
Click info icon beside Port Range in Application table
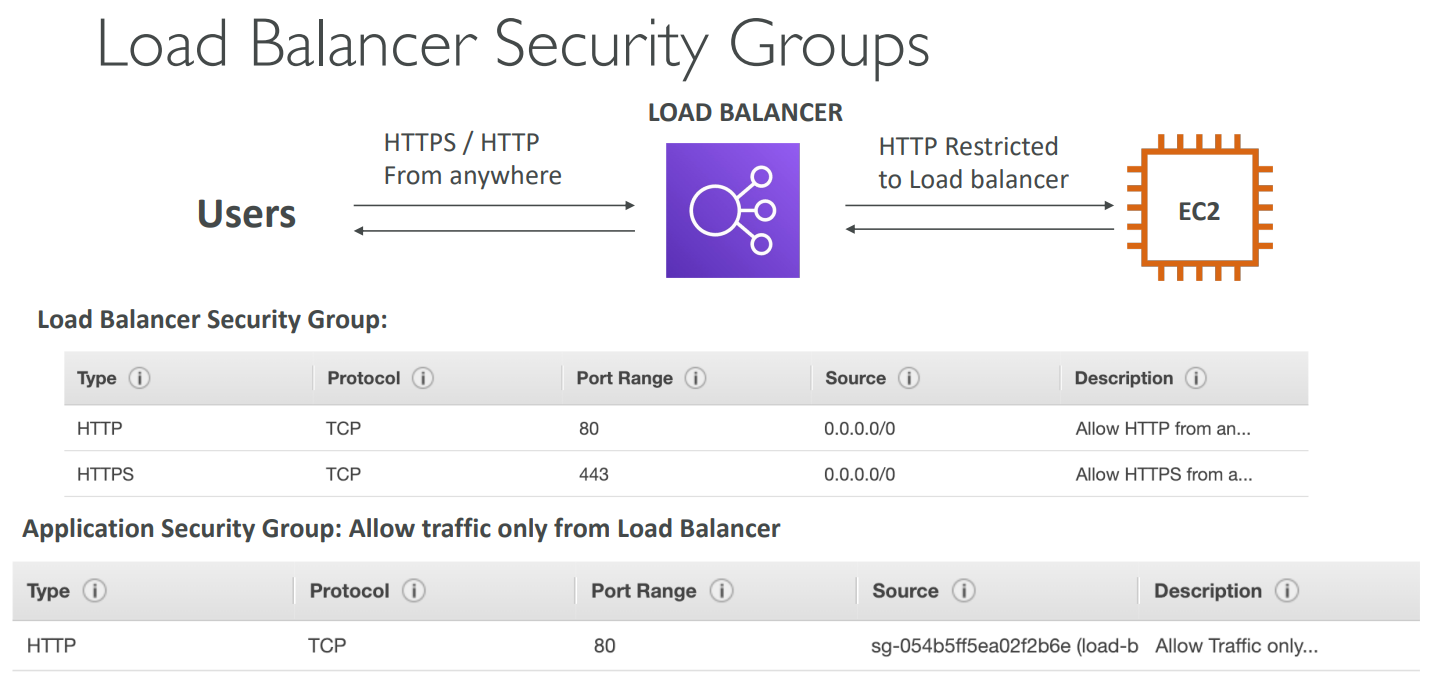click(721, 591)
